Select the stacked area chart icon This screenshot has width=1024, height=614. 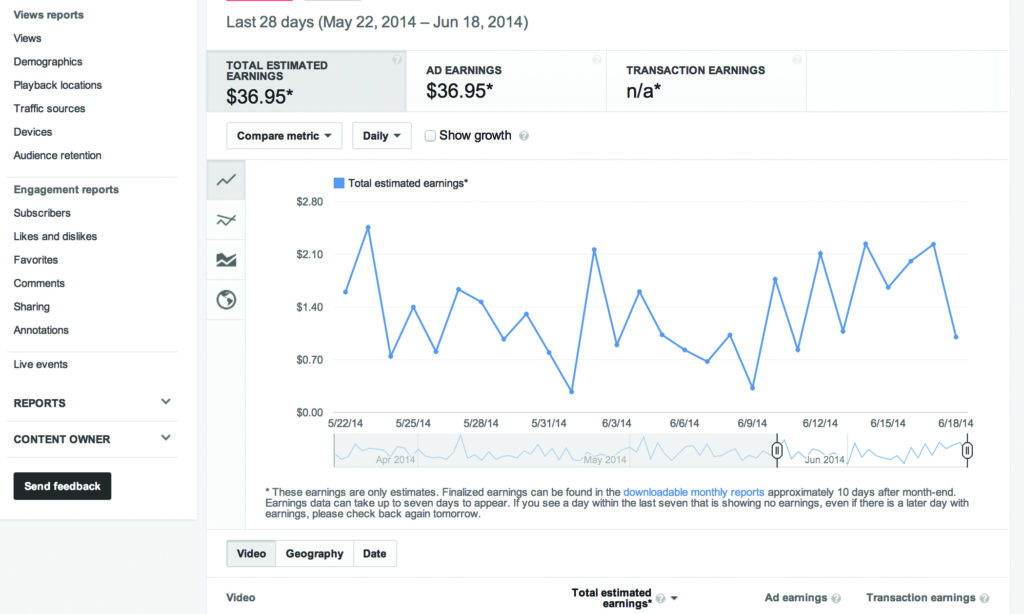226,258
